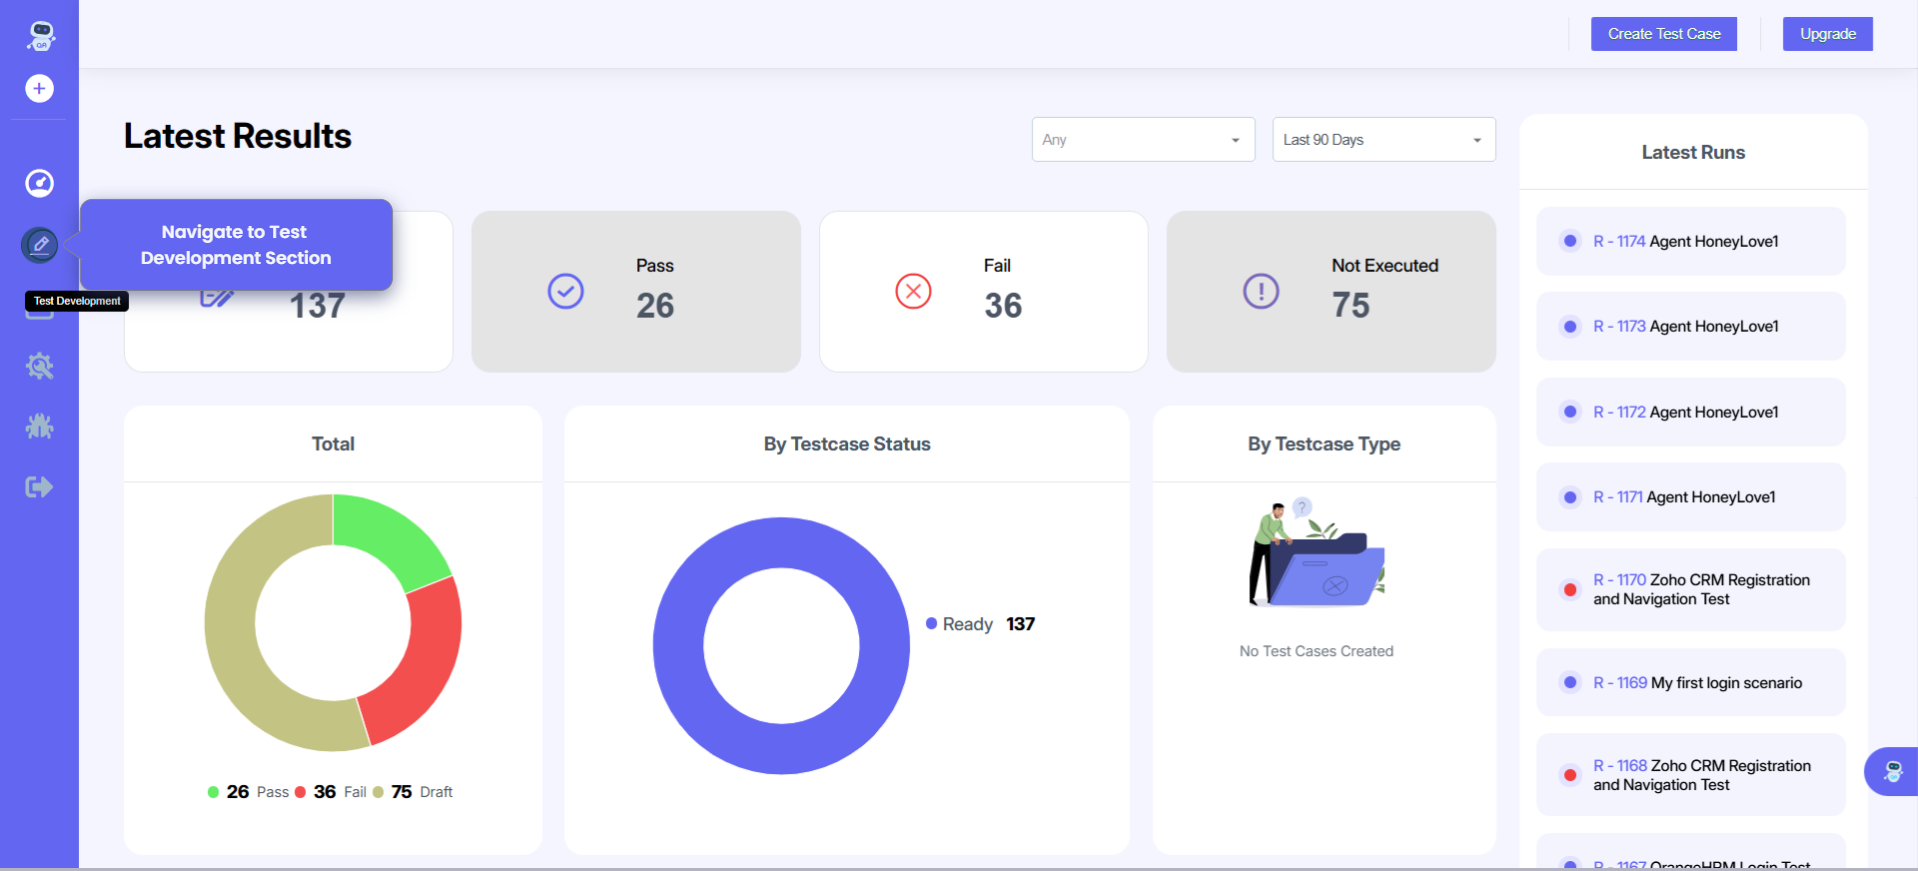Open run R - 1174 Agent HoneyLove1
The width and height of the screenshot is (1918, 871).
click(x=1690, y=241)
